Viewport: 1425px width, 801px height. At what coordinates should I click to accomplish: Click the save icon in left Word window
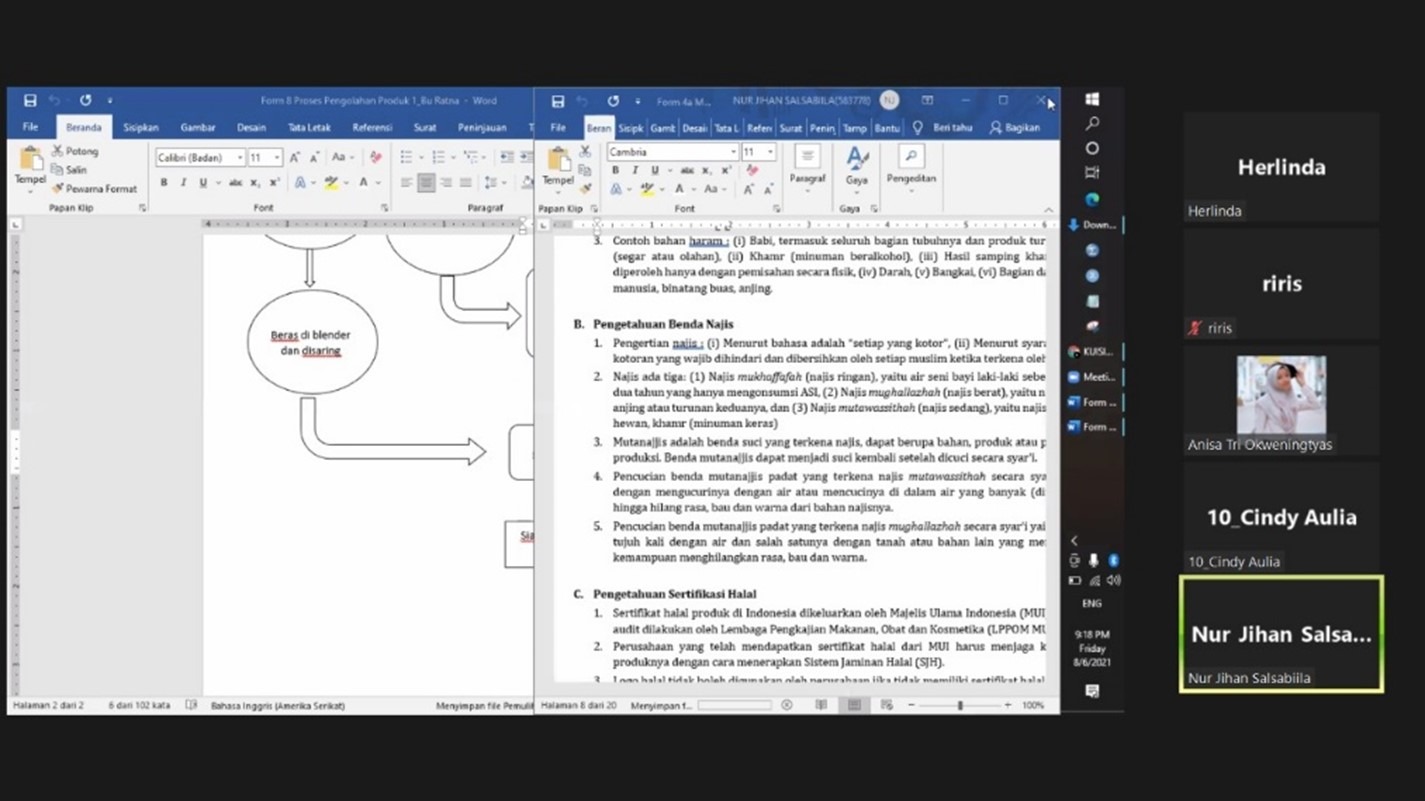30,101
